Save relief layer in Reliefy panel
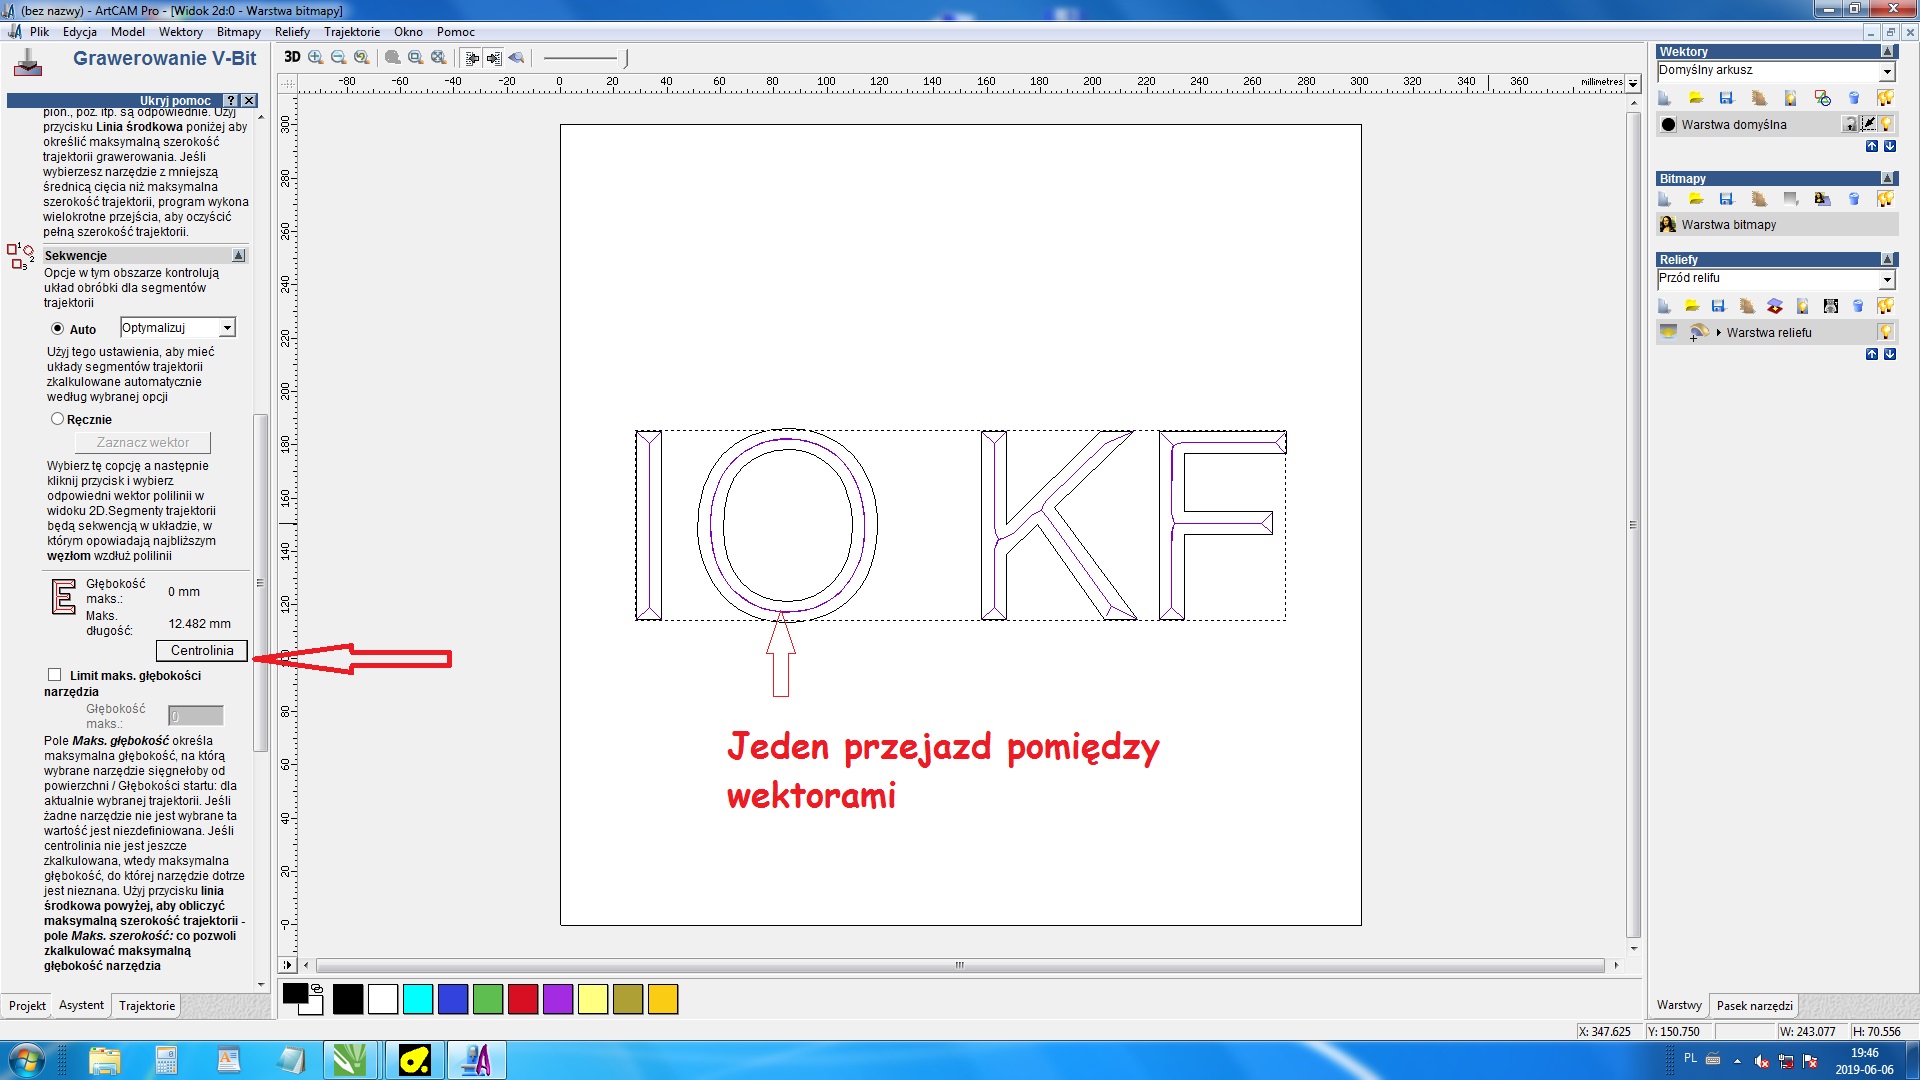 [1718, 306]
